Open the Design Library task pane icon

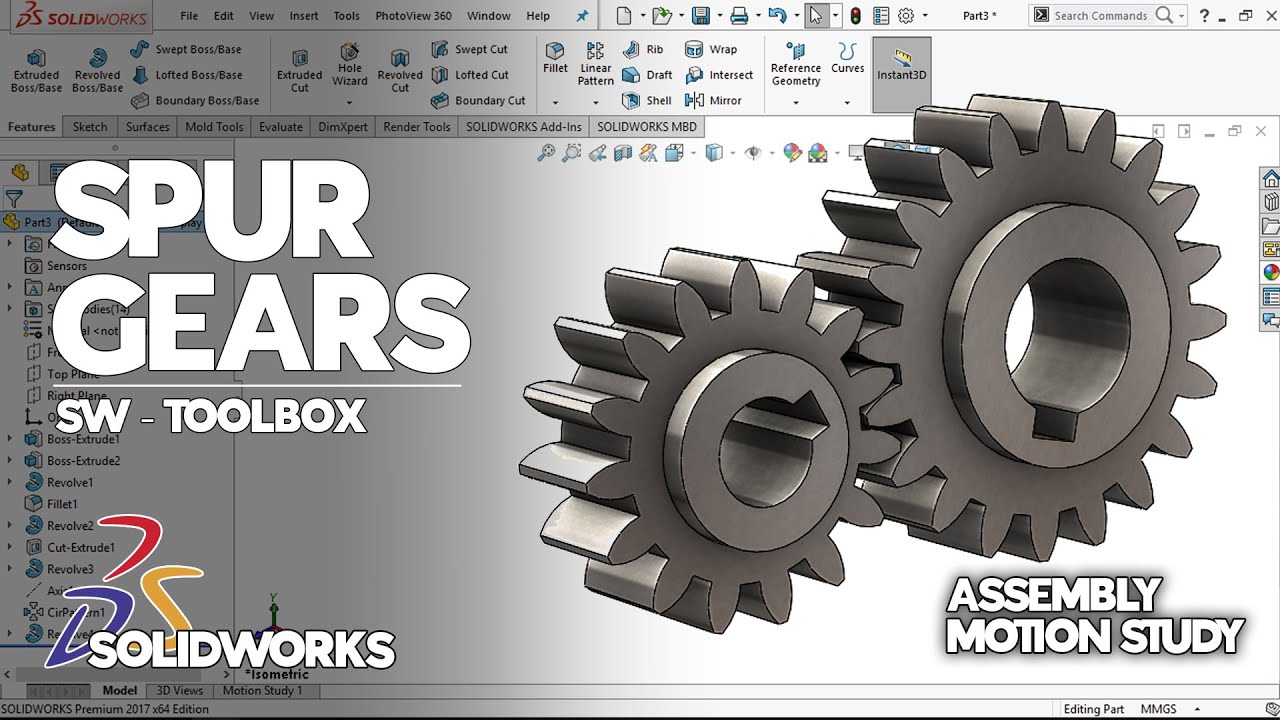tap(1271, 202)
